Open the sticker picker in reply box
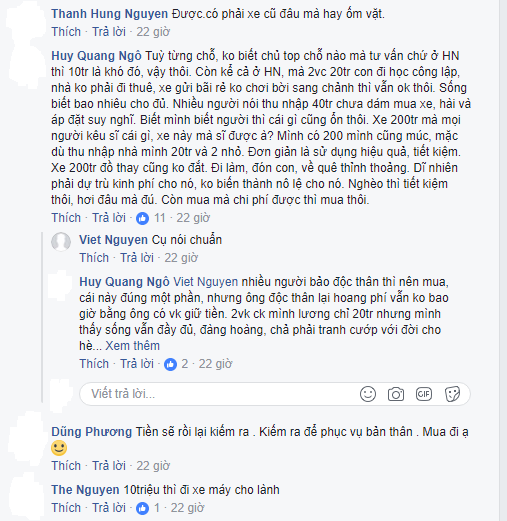This screenshot has width=507, height=521. point(452,394)
